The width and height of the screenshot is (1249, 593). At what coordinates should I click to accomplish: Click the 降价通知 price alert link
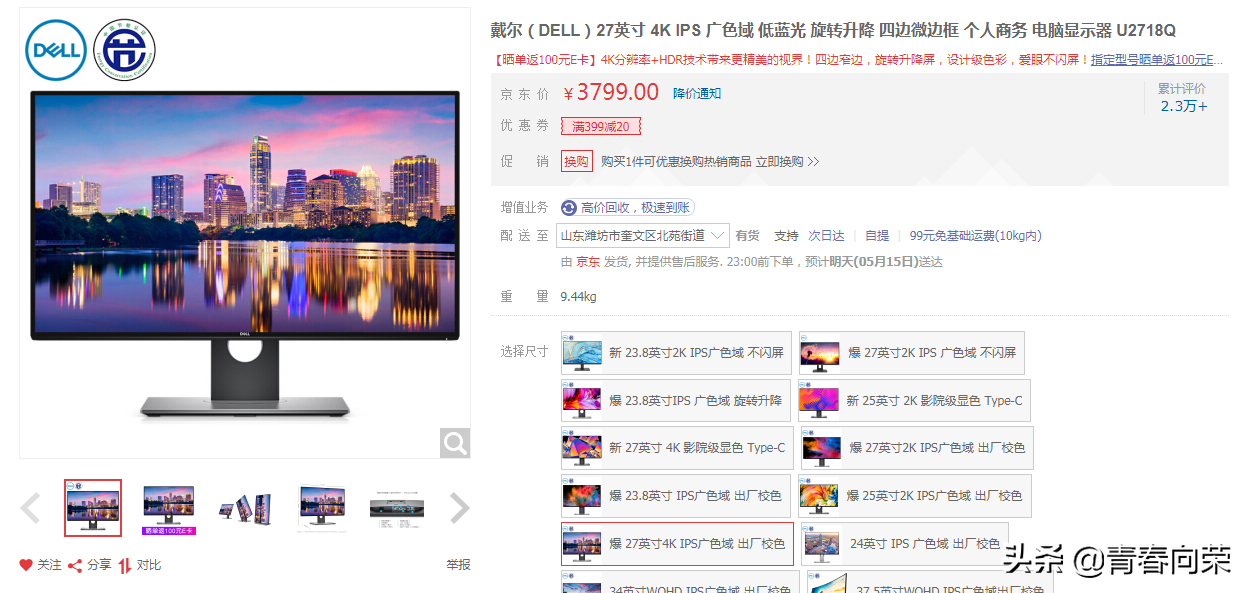pyautogui.click(x=697, y=93)
